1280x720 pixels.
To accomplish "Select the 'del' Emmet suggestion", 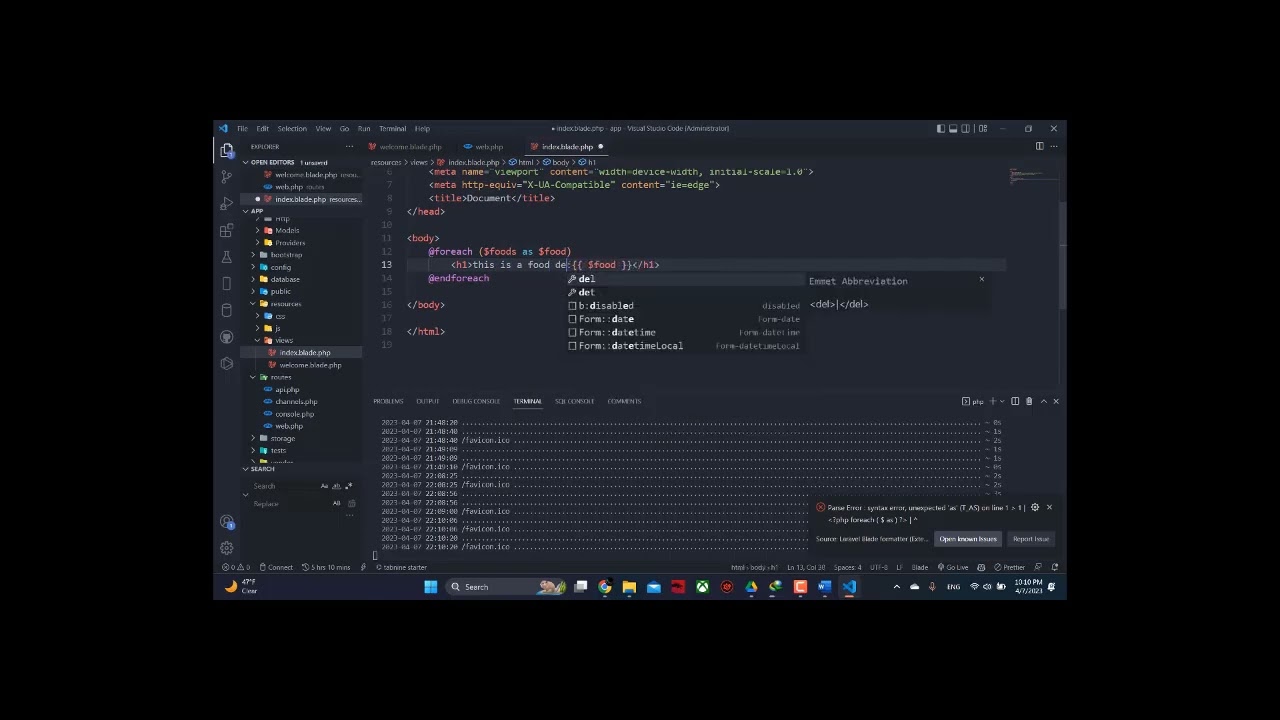I will point(687,279).
